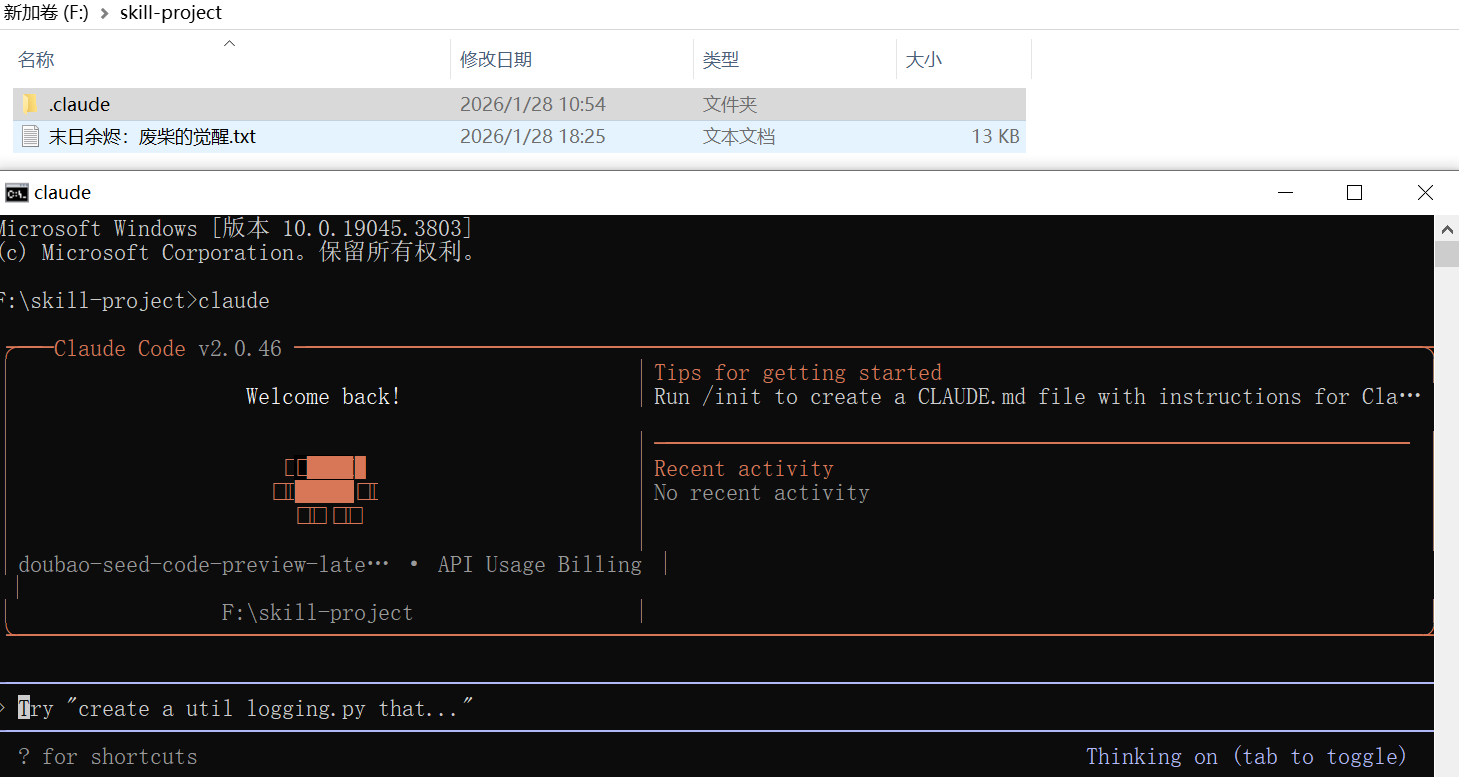Minimize the claude terminal window

click(x=1285, y=193)
